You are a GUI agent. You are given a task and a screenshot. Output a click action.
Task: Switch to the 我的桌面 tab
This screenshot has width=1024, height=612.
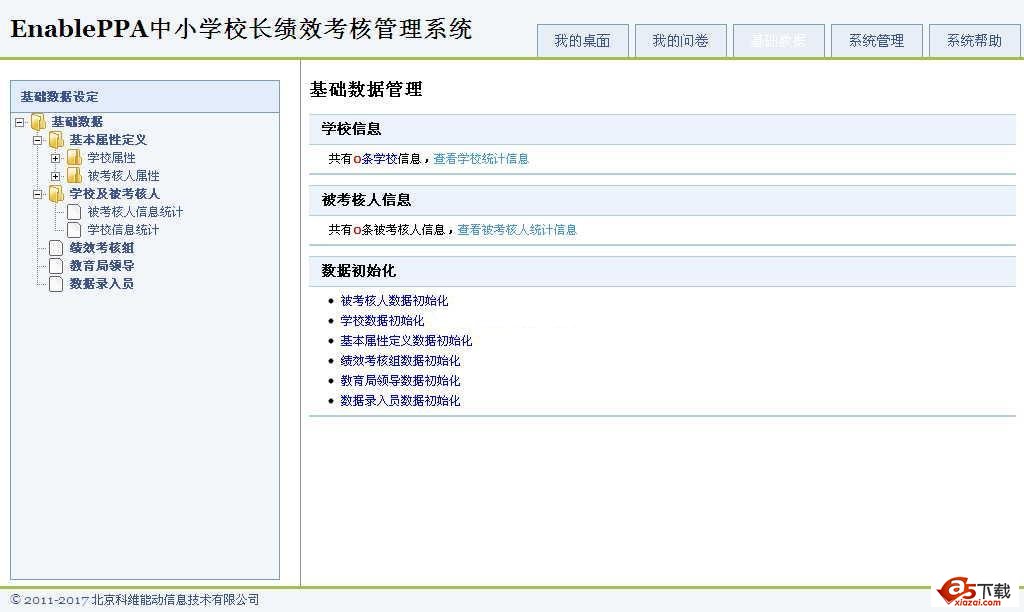583,40
